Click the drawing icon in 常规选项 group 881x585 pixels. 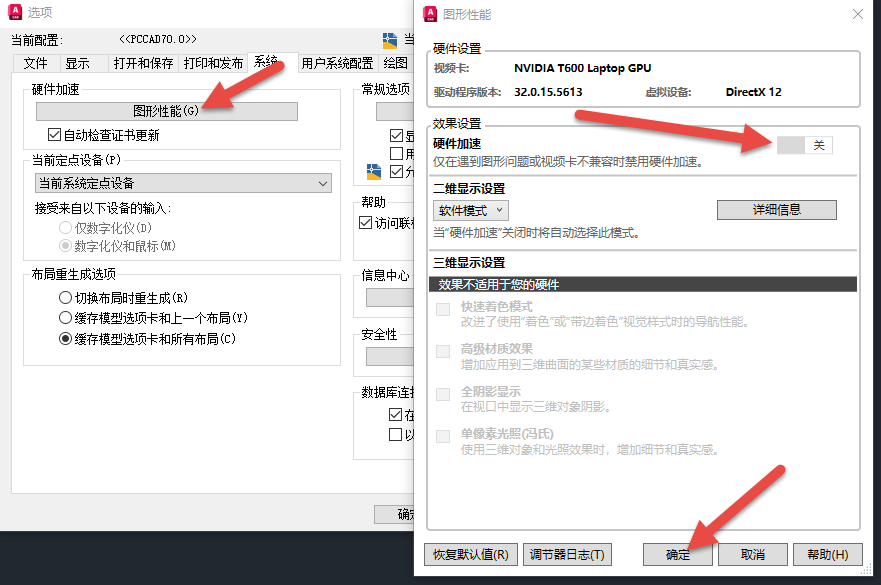[x=375, y=171]
